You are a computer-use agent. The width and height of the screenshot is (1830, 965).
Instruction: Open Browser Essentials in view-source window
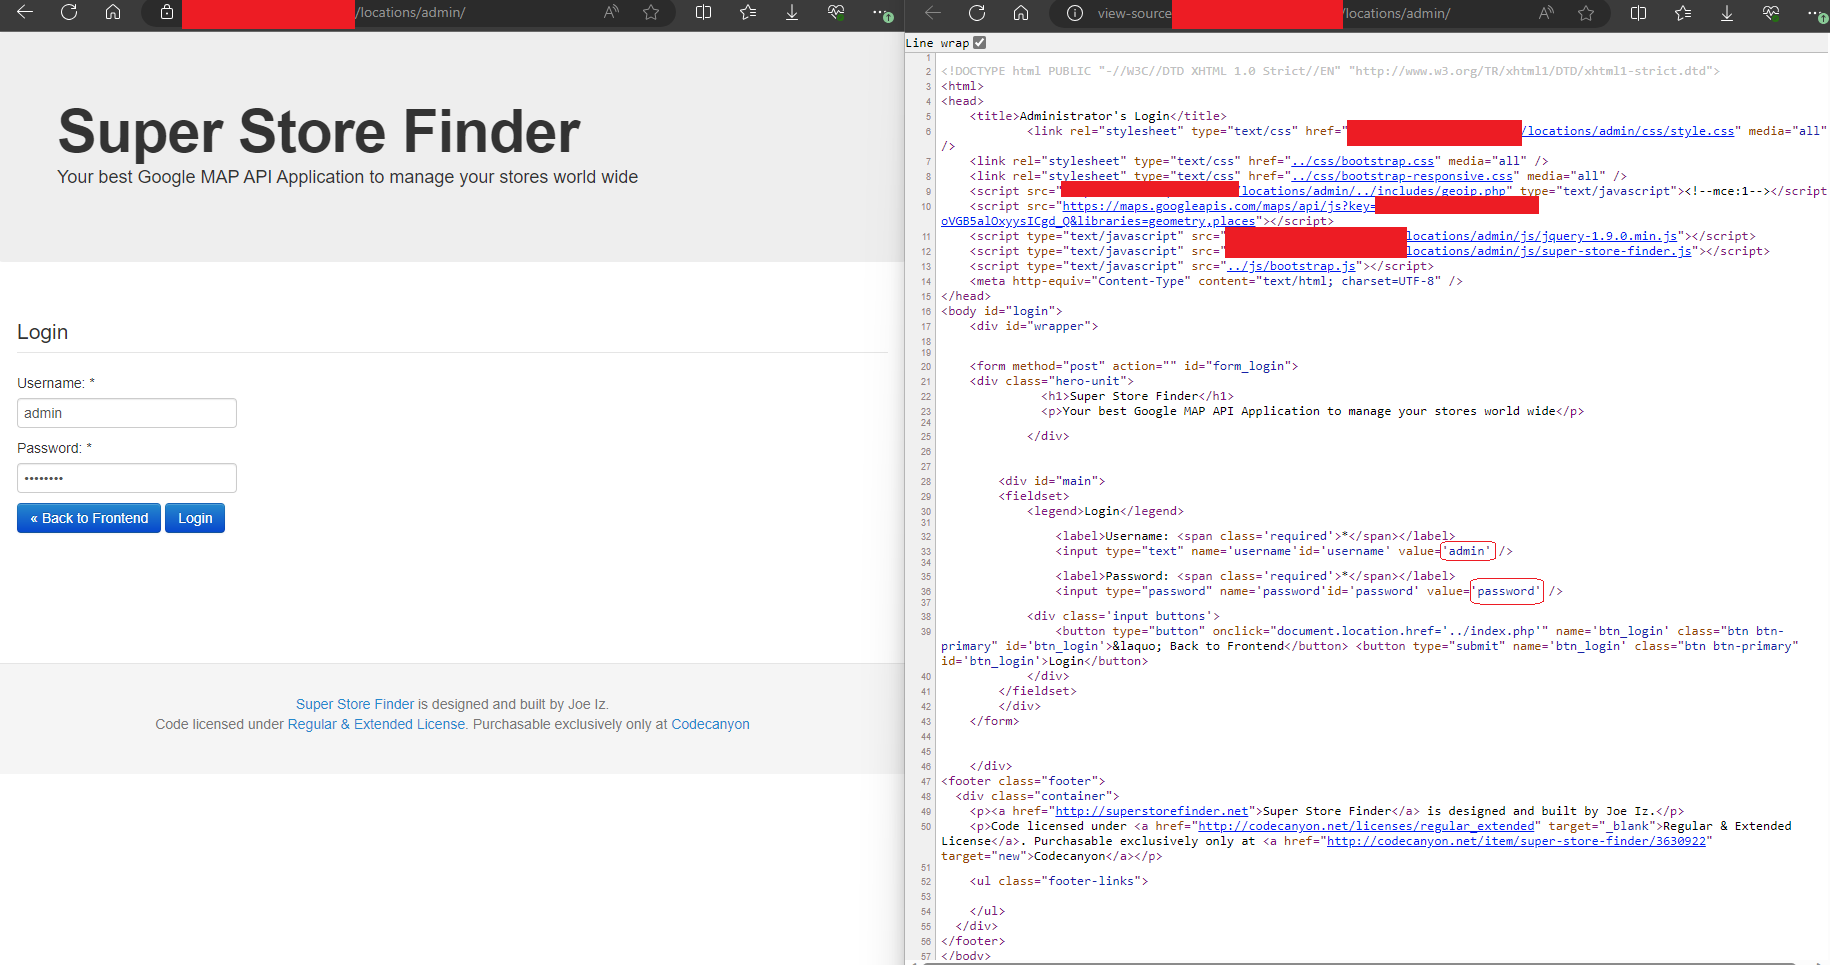[1771, 12]
